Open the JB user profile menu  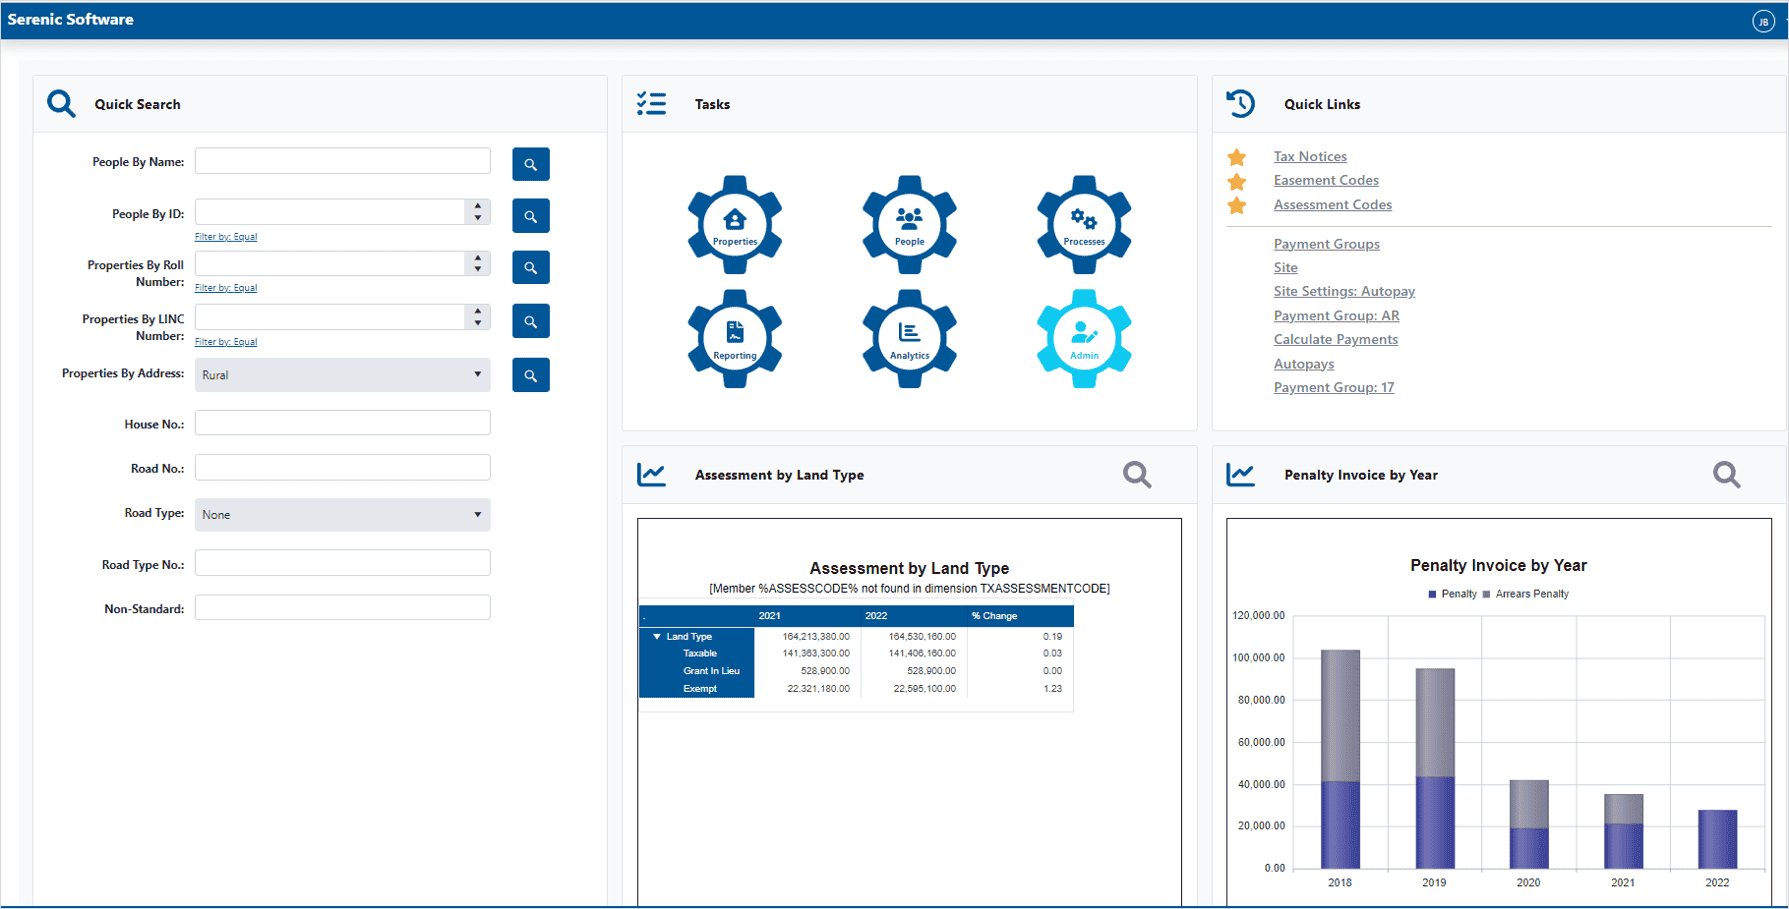[1763, 20]
